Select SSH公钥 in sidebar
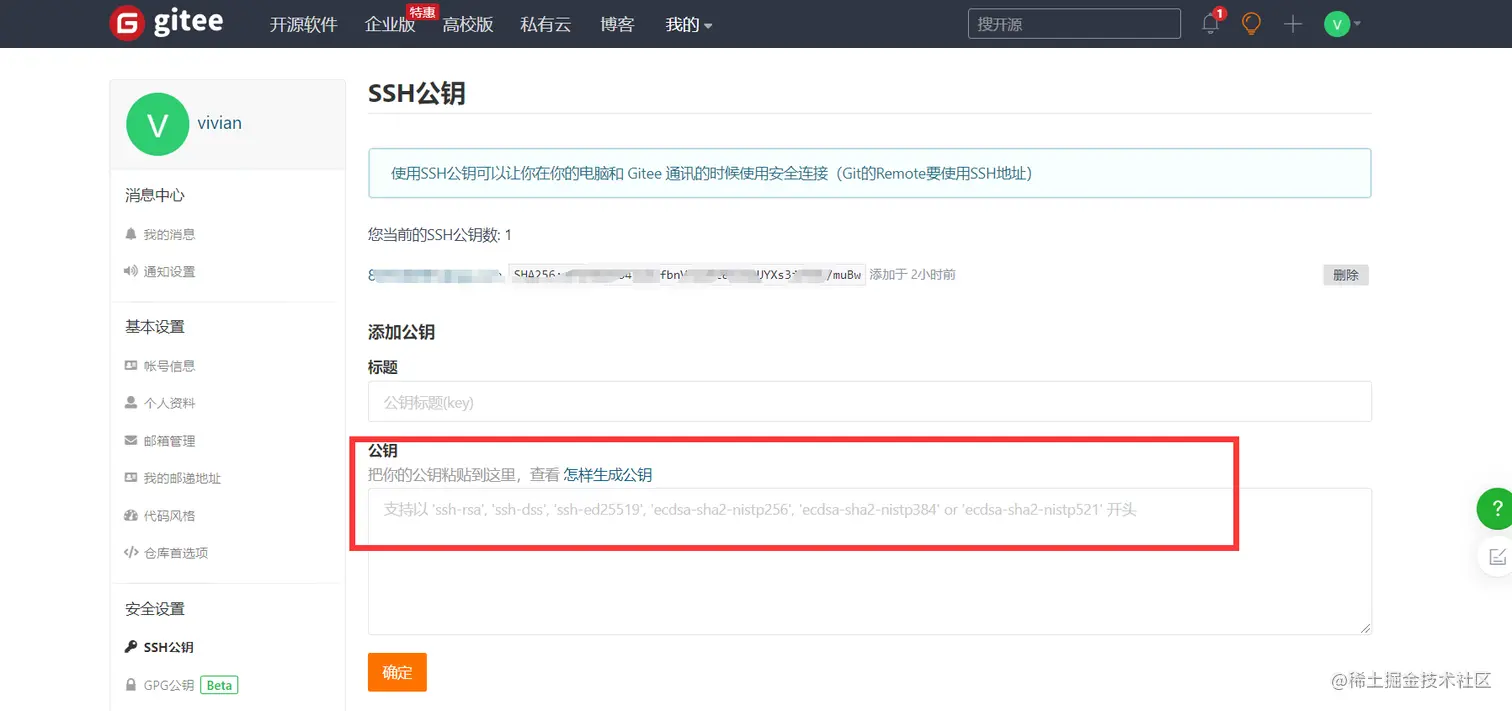This screenshot has width=1512, height=711. click(169, 647)
